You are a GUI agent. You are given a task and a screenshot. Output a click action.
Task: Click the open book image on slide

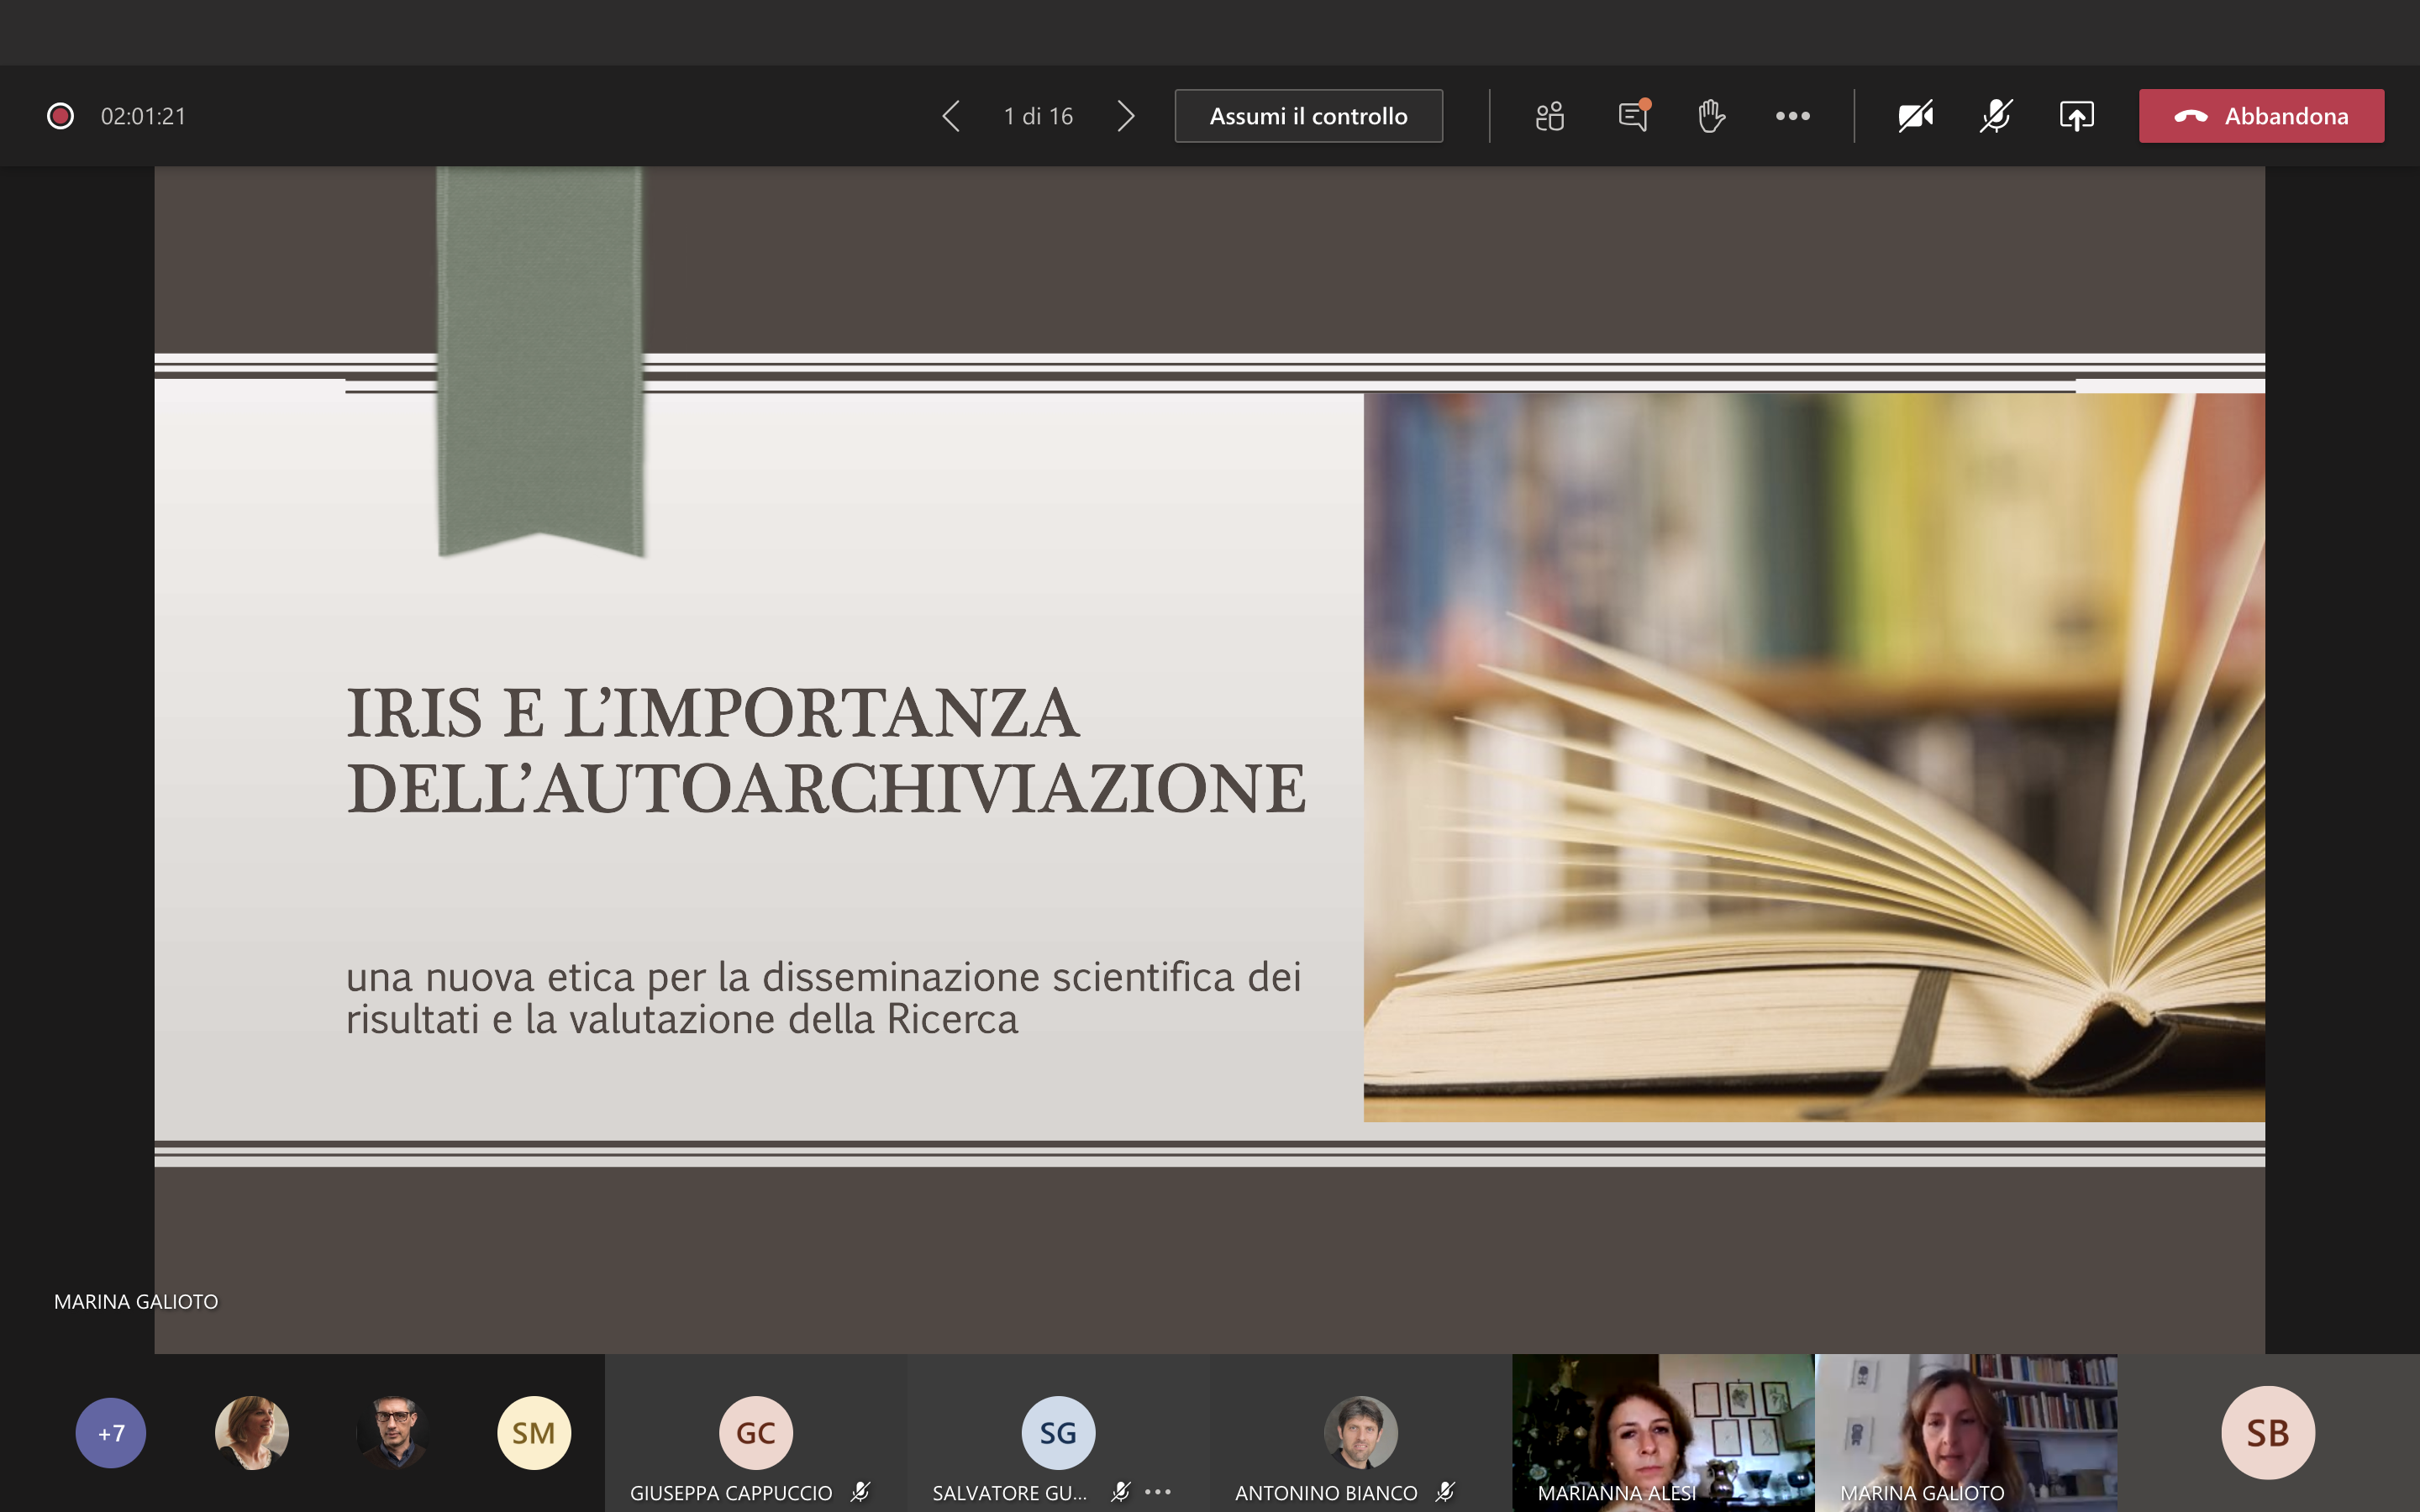point(1814,757)
